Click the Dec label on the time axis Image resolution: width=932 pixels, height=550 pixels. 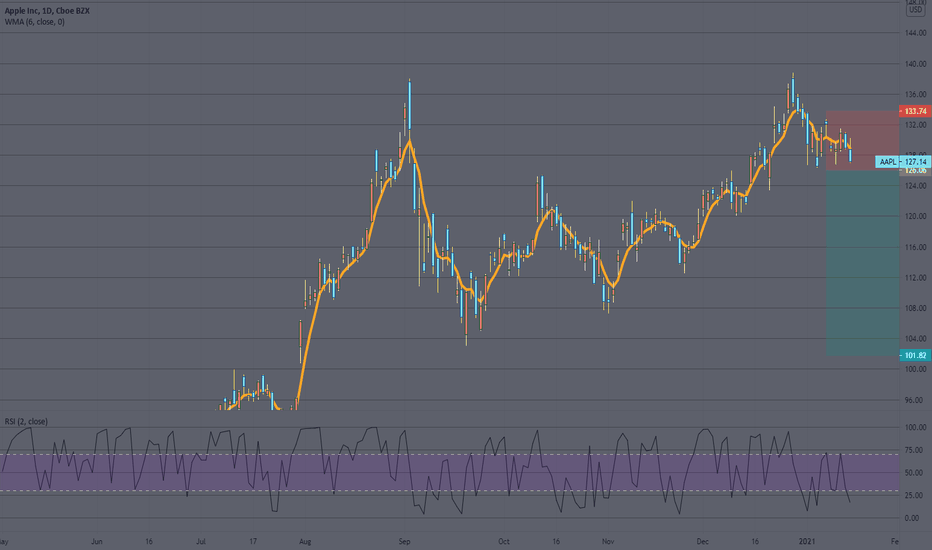pos(703,542)
